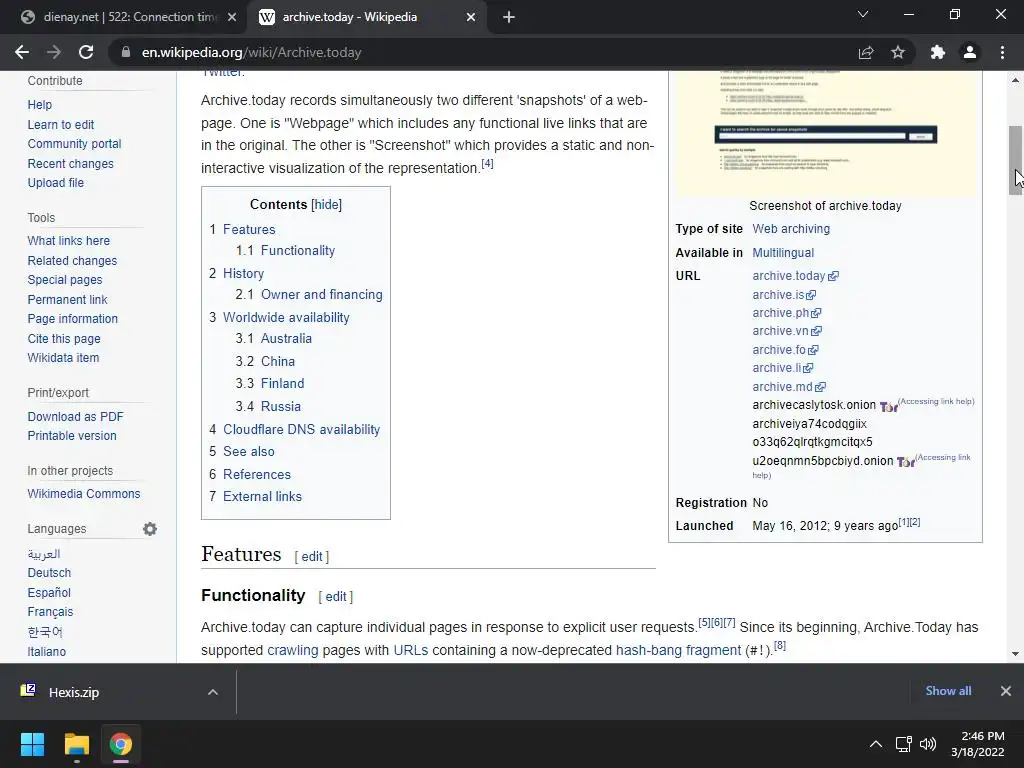The image size is (1024, 768).
Task: Open Recent changes in sidebar
Action: (71, 164)
